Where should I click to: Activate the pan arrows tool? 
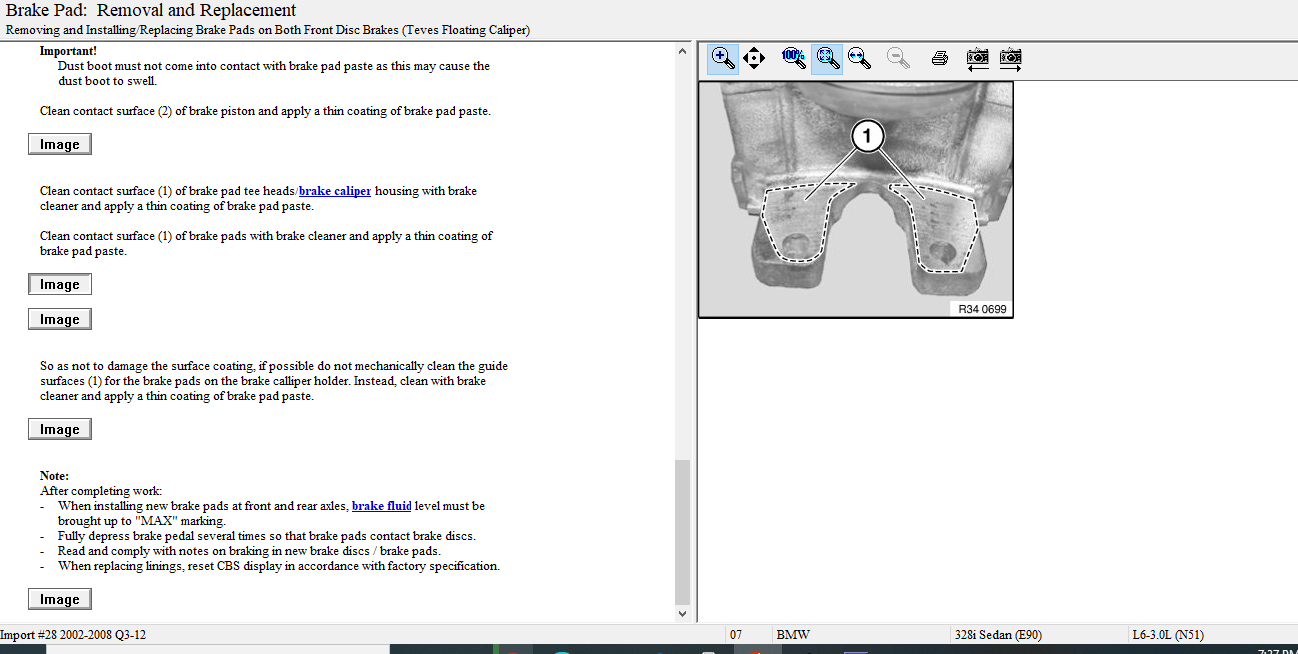tap(755, 58)
